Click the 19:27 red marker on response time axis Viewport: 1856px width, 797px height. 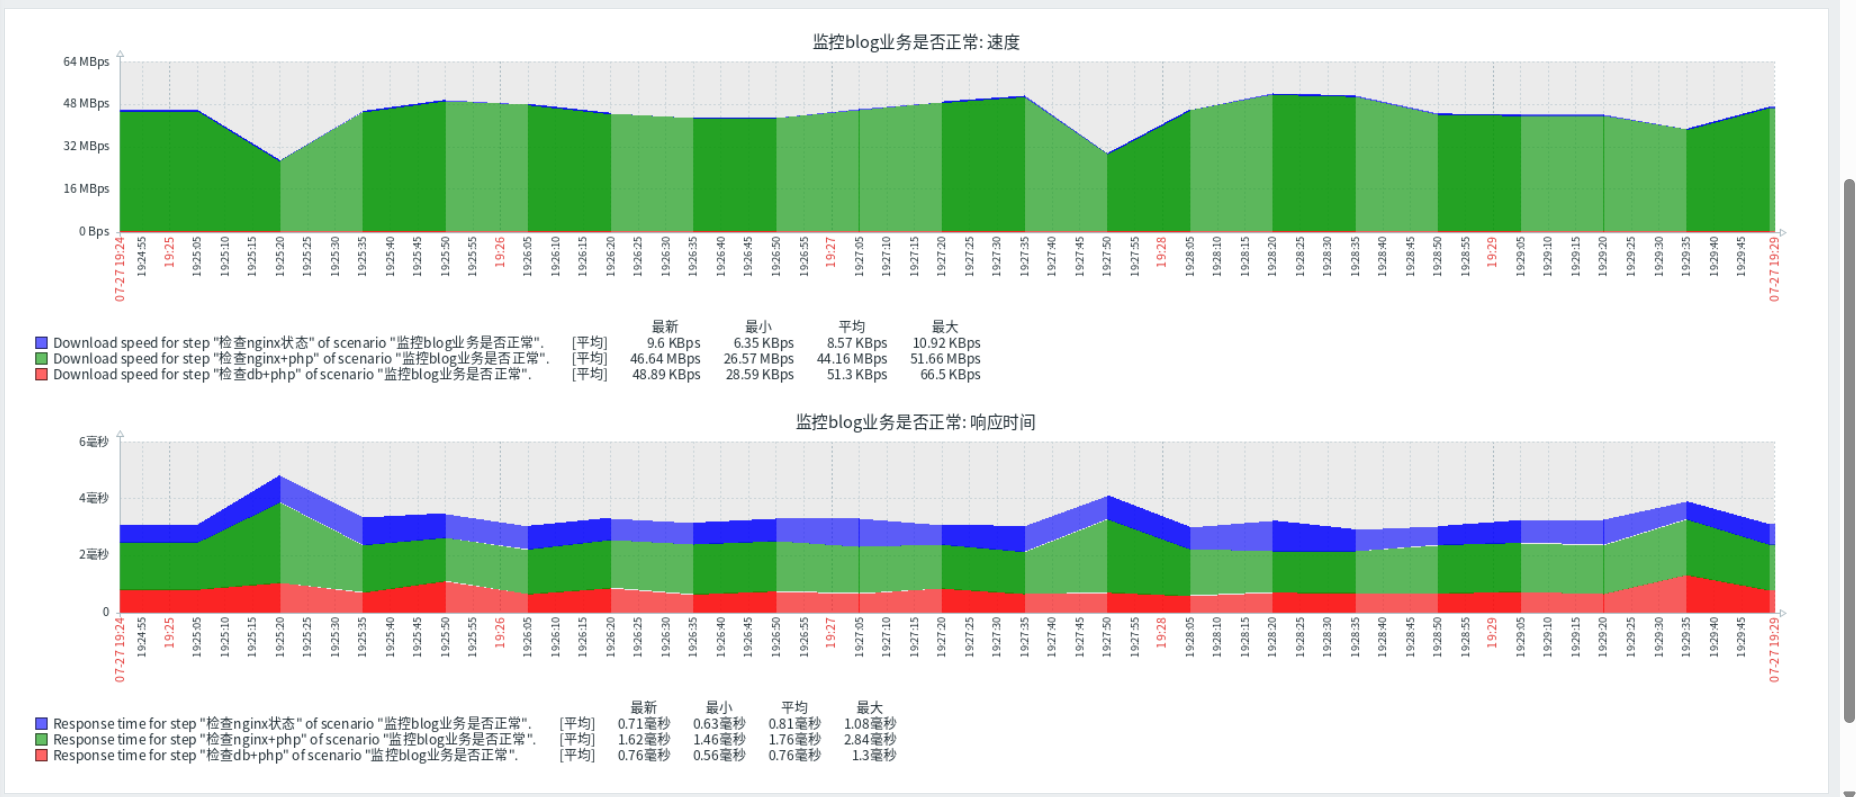(830, 633)
